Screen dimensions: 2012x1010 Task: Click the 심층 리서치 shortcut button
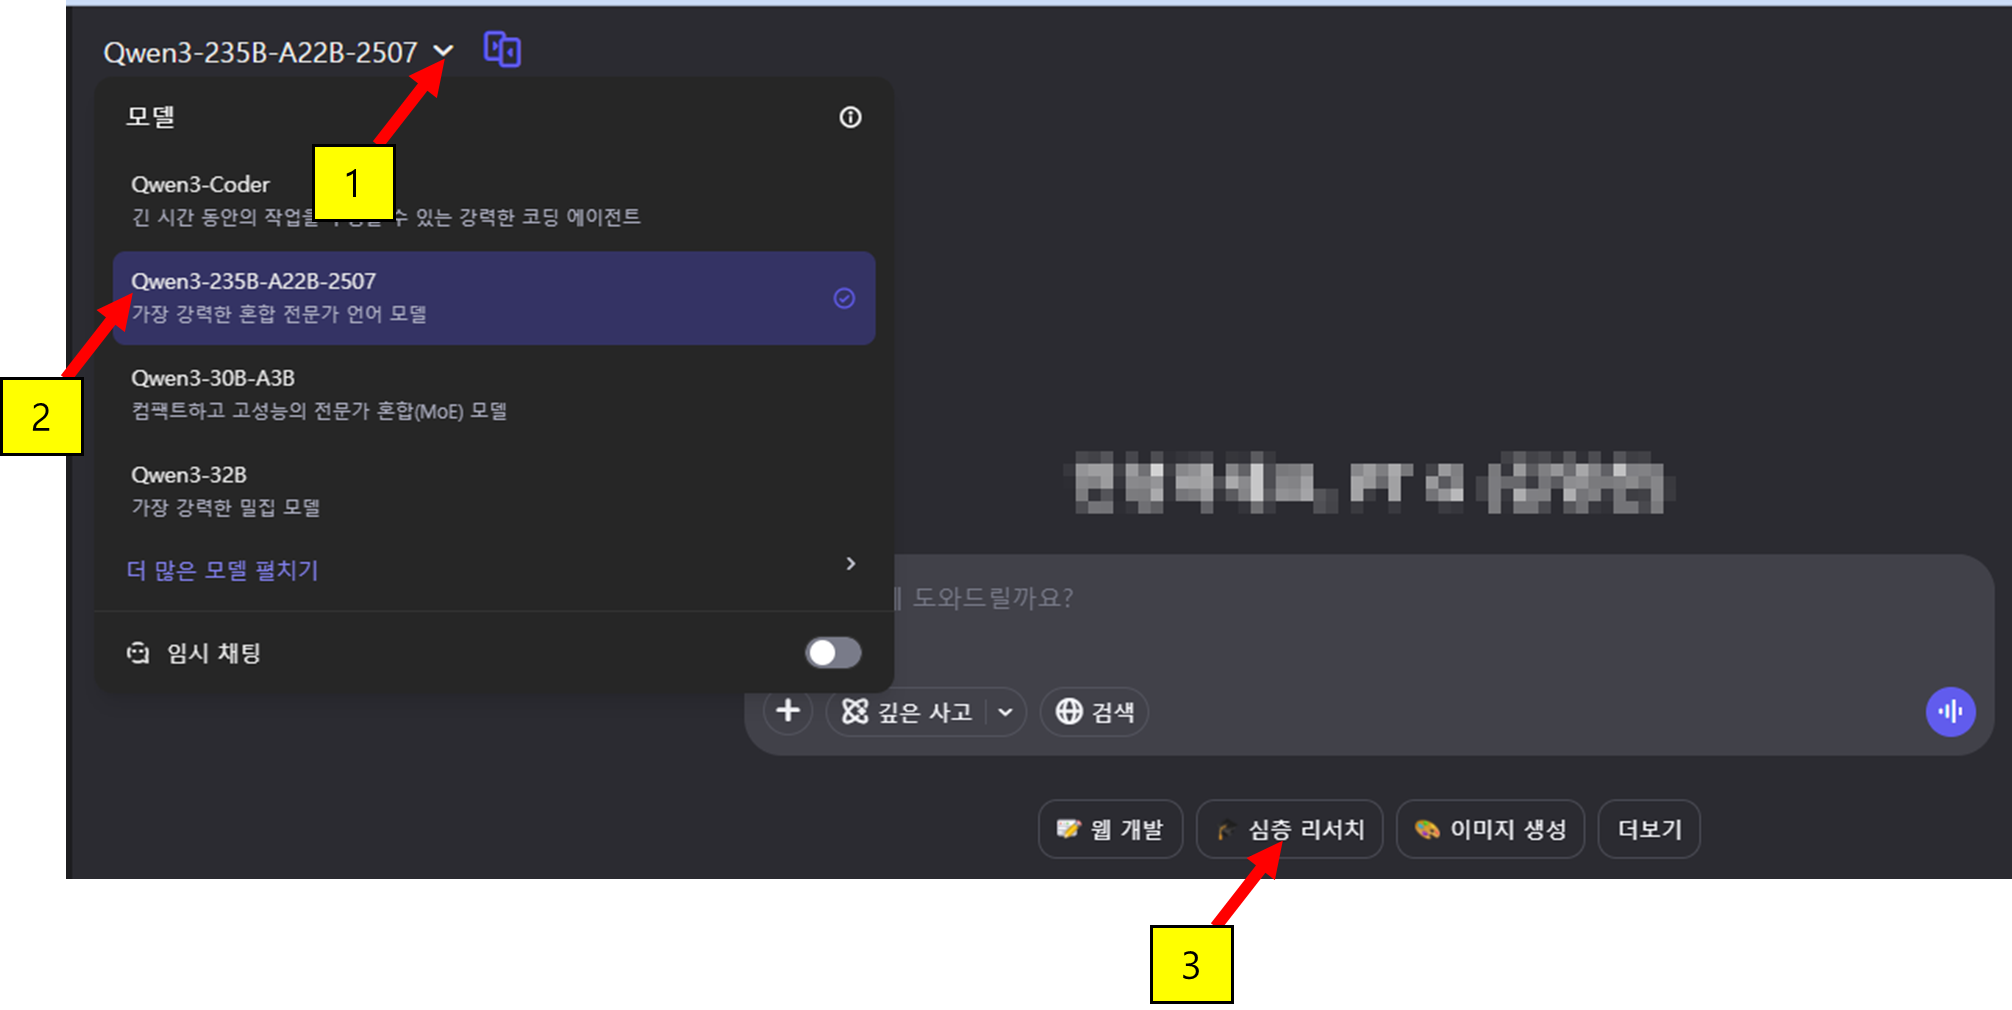(x=1290, y=829)
